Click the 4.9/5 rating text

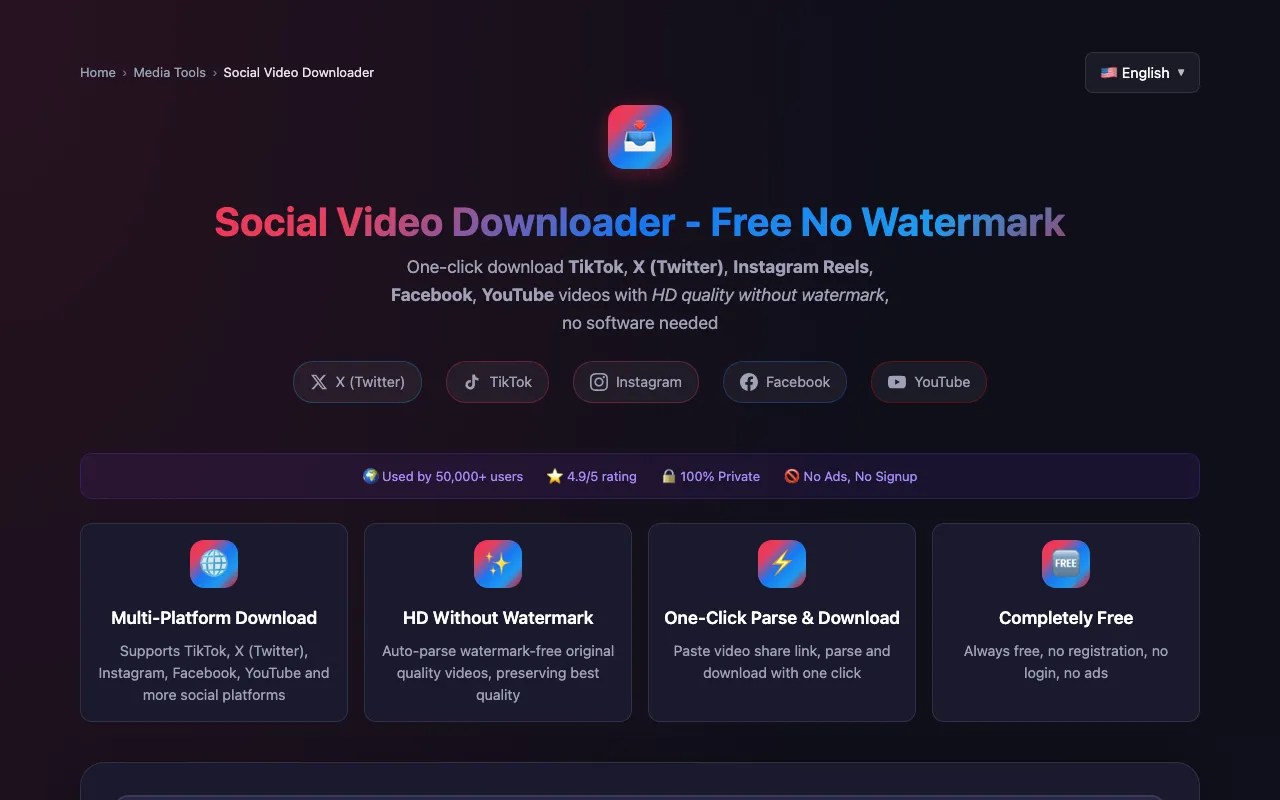602,476
